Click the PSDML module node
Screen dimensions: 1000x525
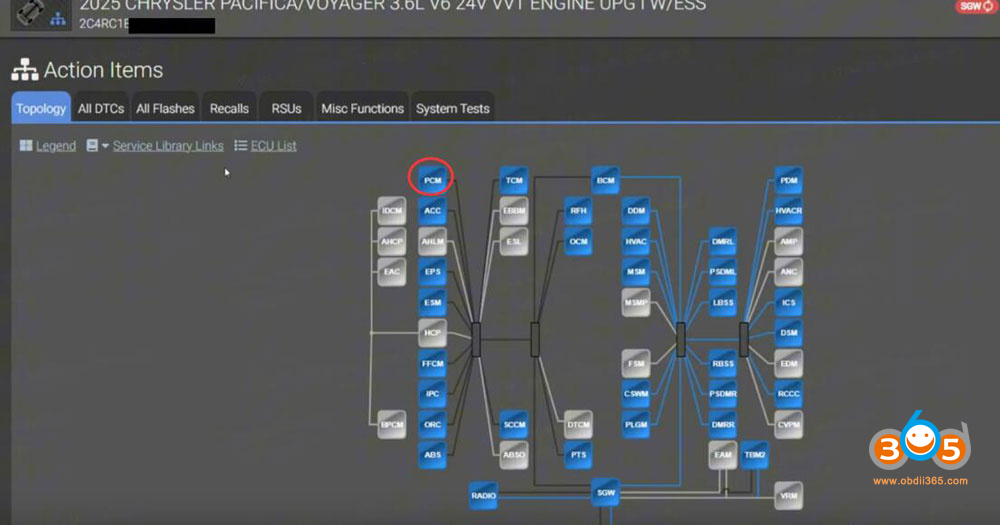[x=723, y=272]
